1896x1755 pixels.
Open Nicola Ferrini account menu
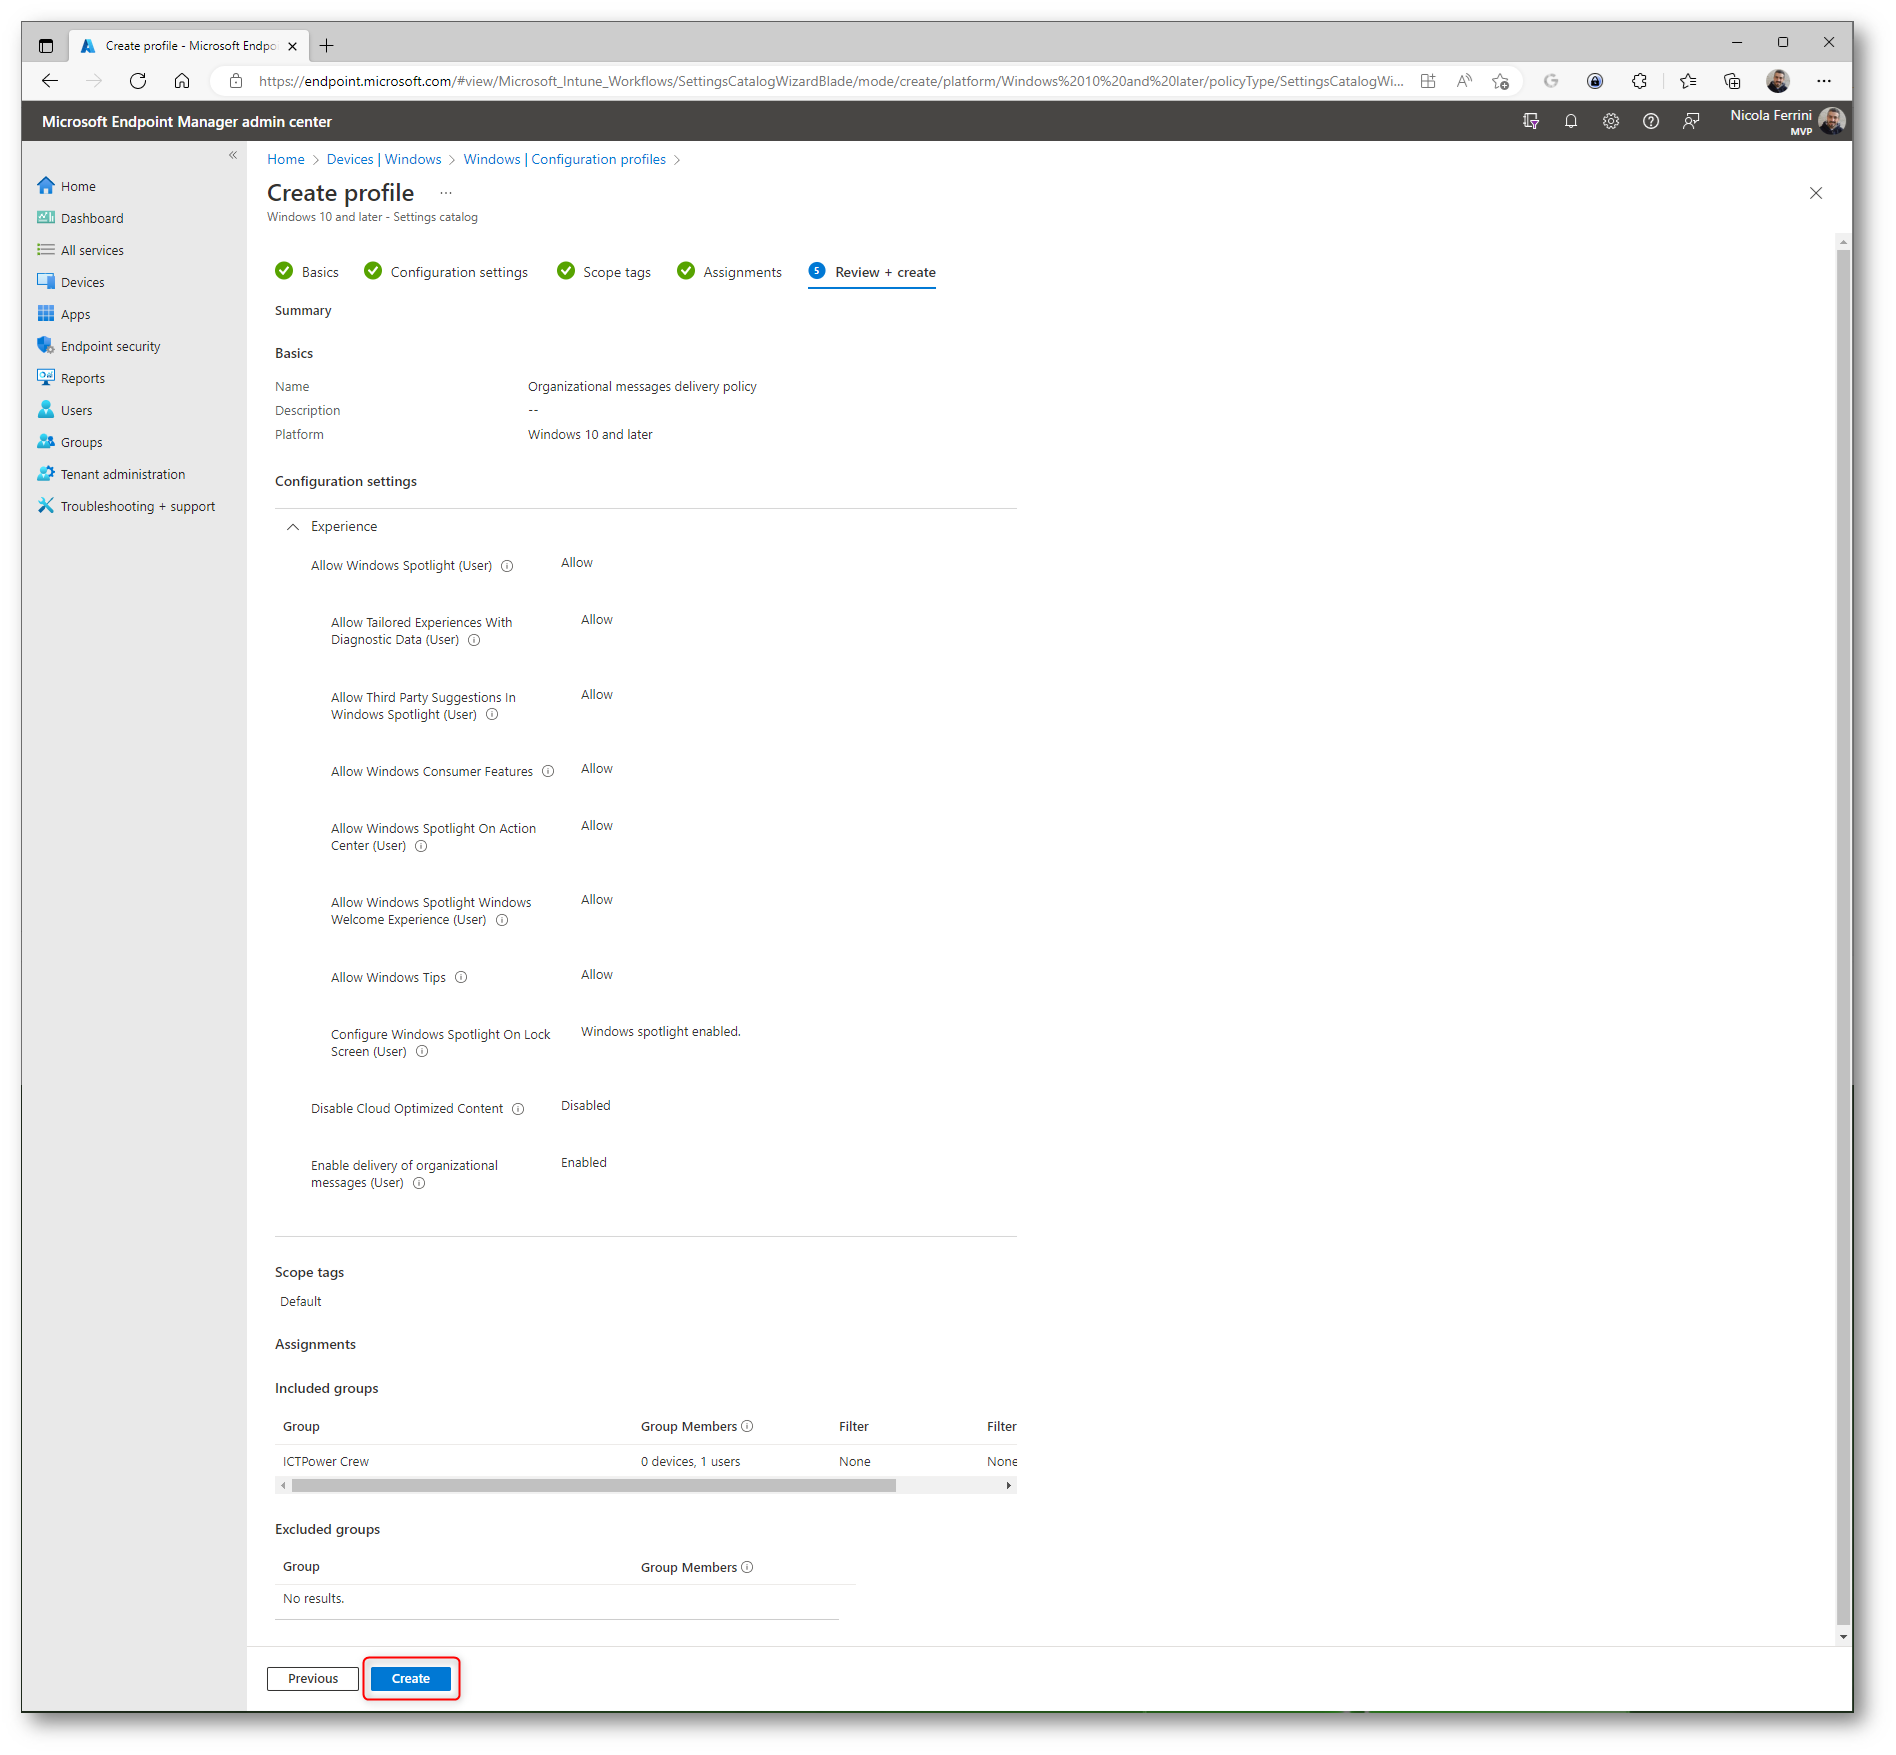1787,121
